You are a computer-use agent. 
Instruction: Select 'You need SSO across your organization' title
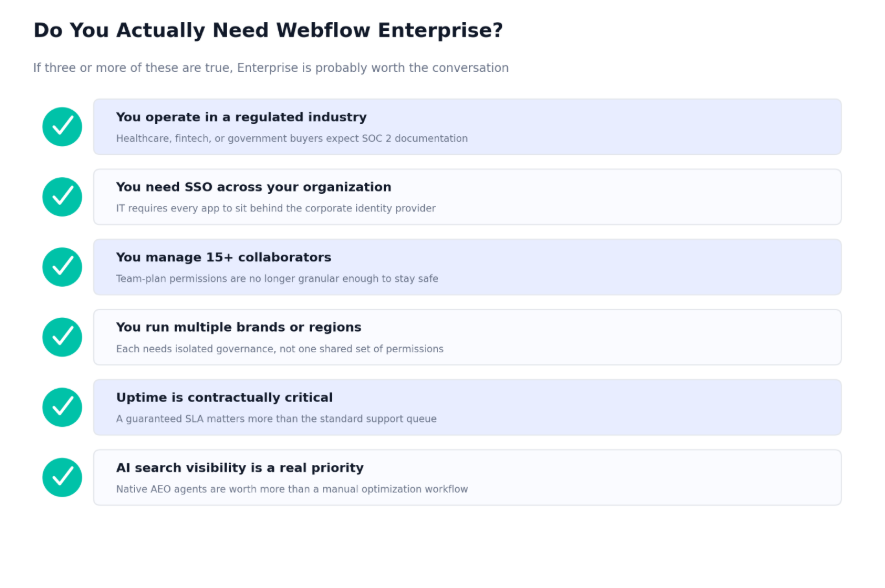coord(253,187)
